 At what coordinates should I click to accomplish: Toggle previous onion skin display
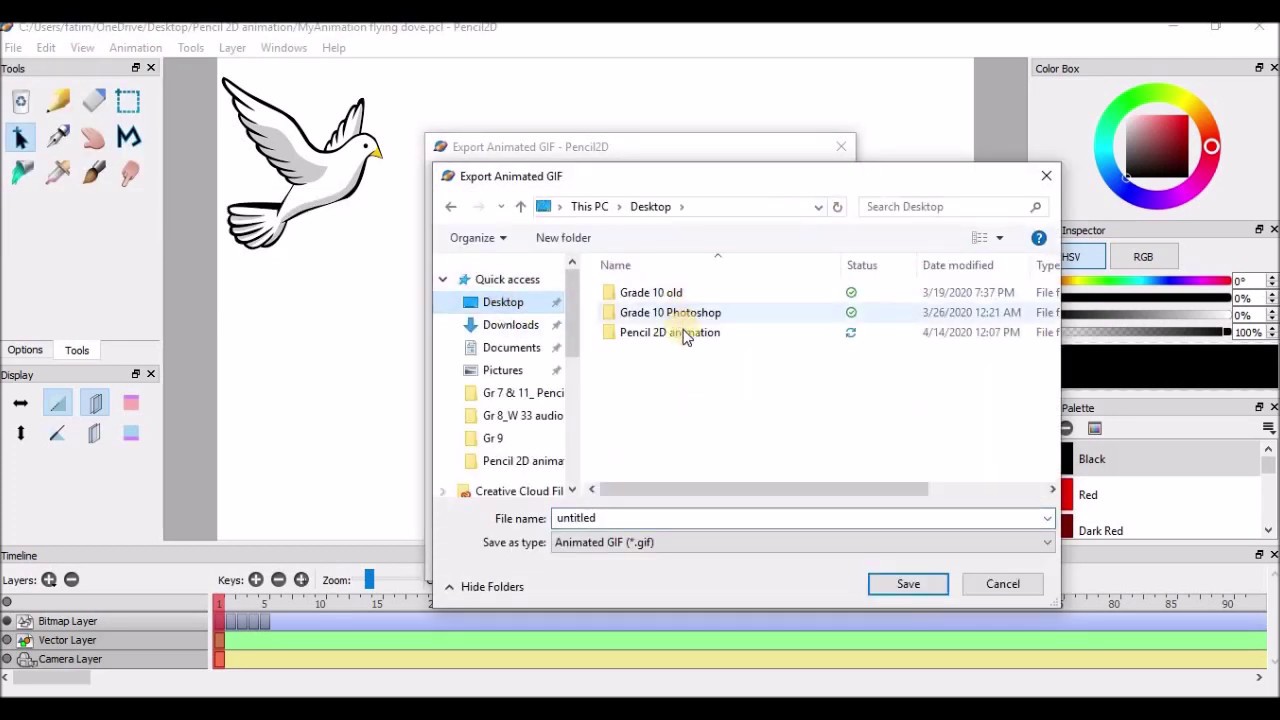(x=95, y=403)
